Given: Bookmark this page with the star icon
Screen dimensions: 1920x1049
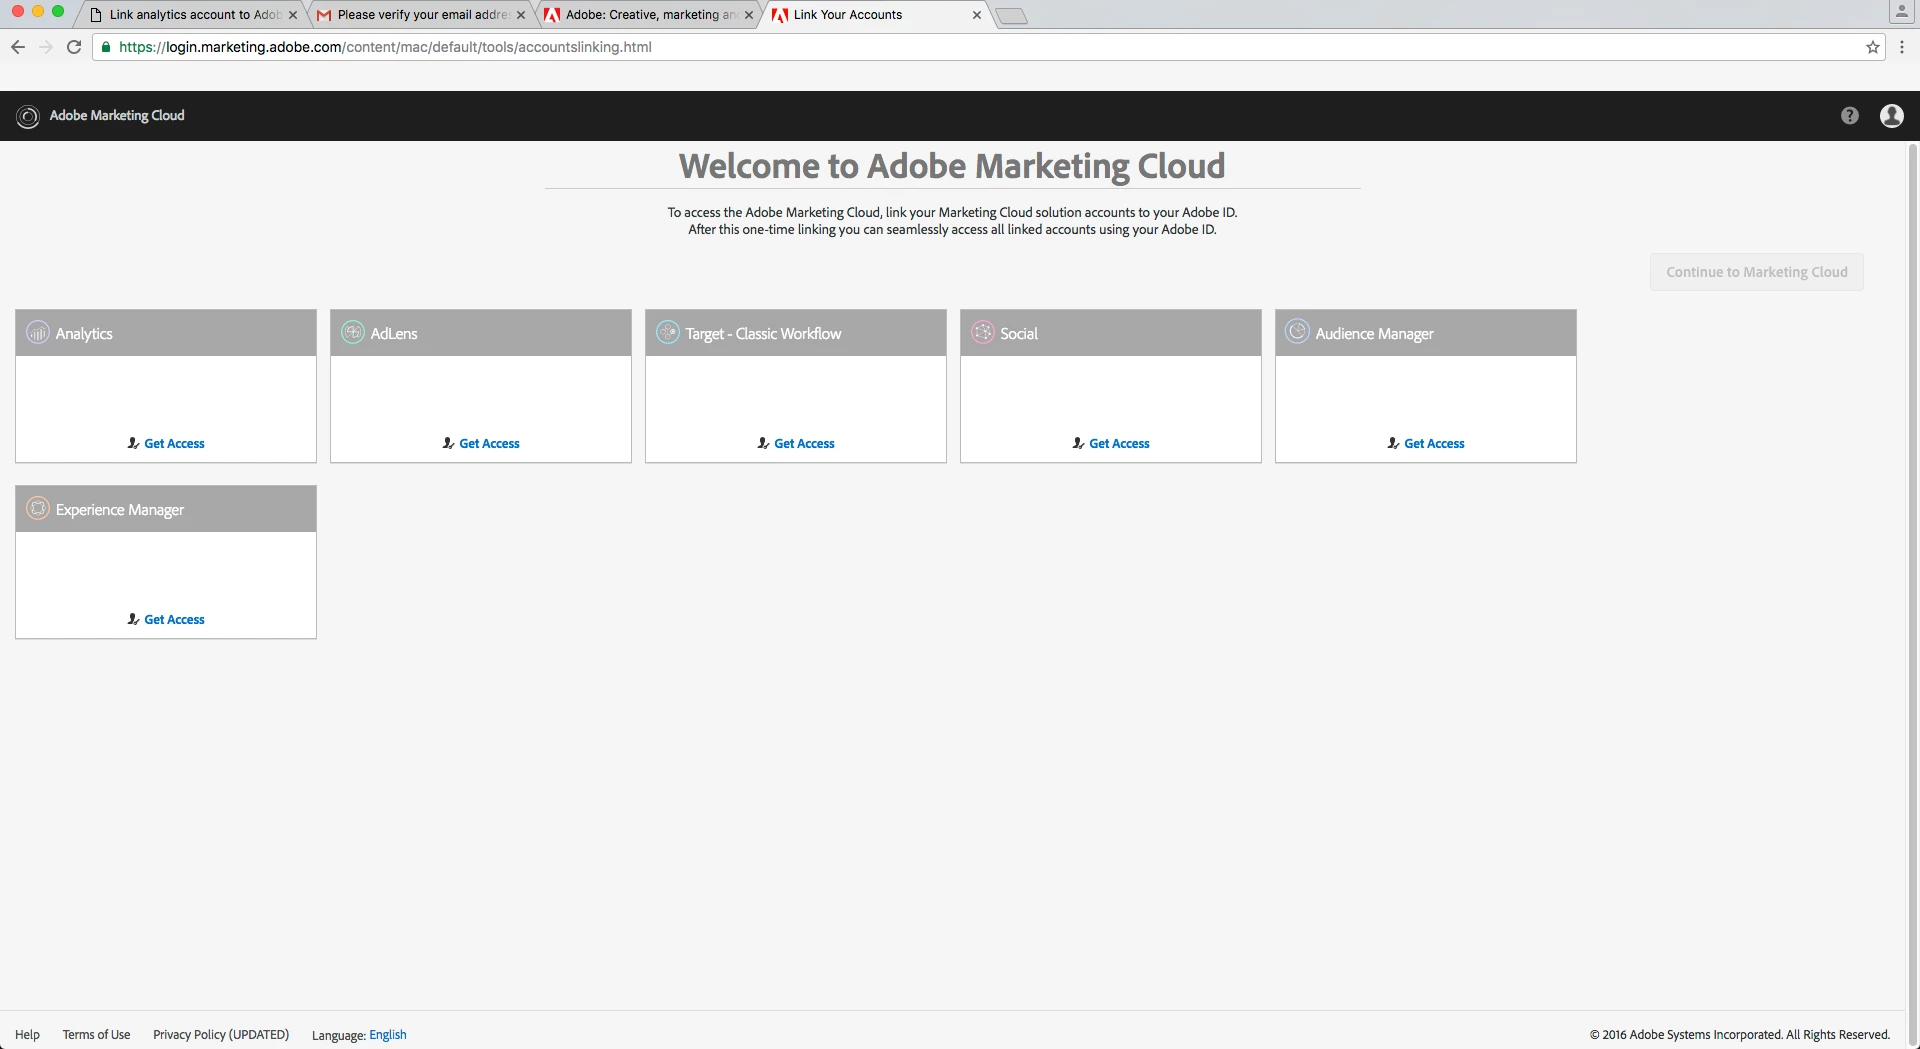Looking at the screenshot, I should click(x=1873, y=47).
